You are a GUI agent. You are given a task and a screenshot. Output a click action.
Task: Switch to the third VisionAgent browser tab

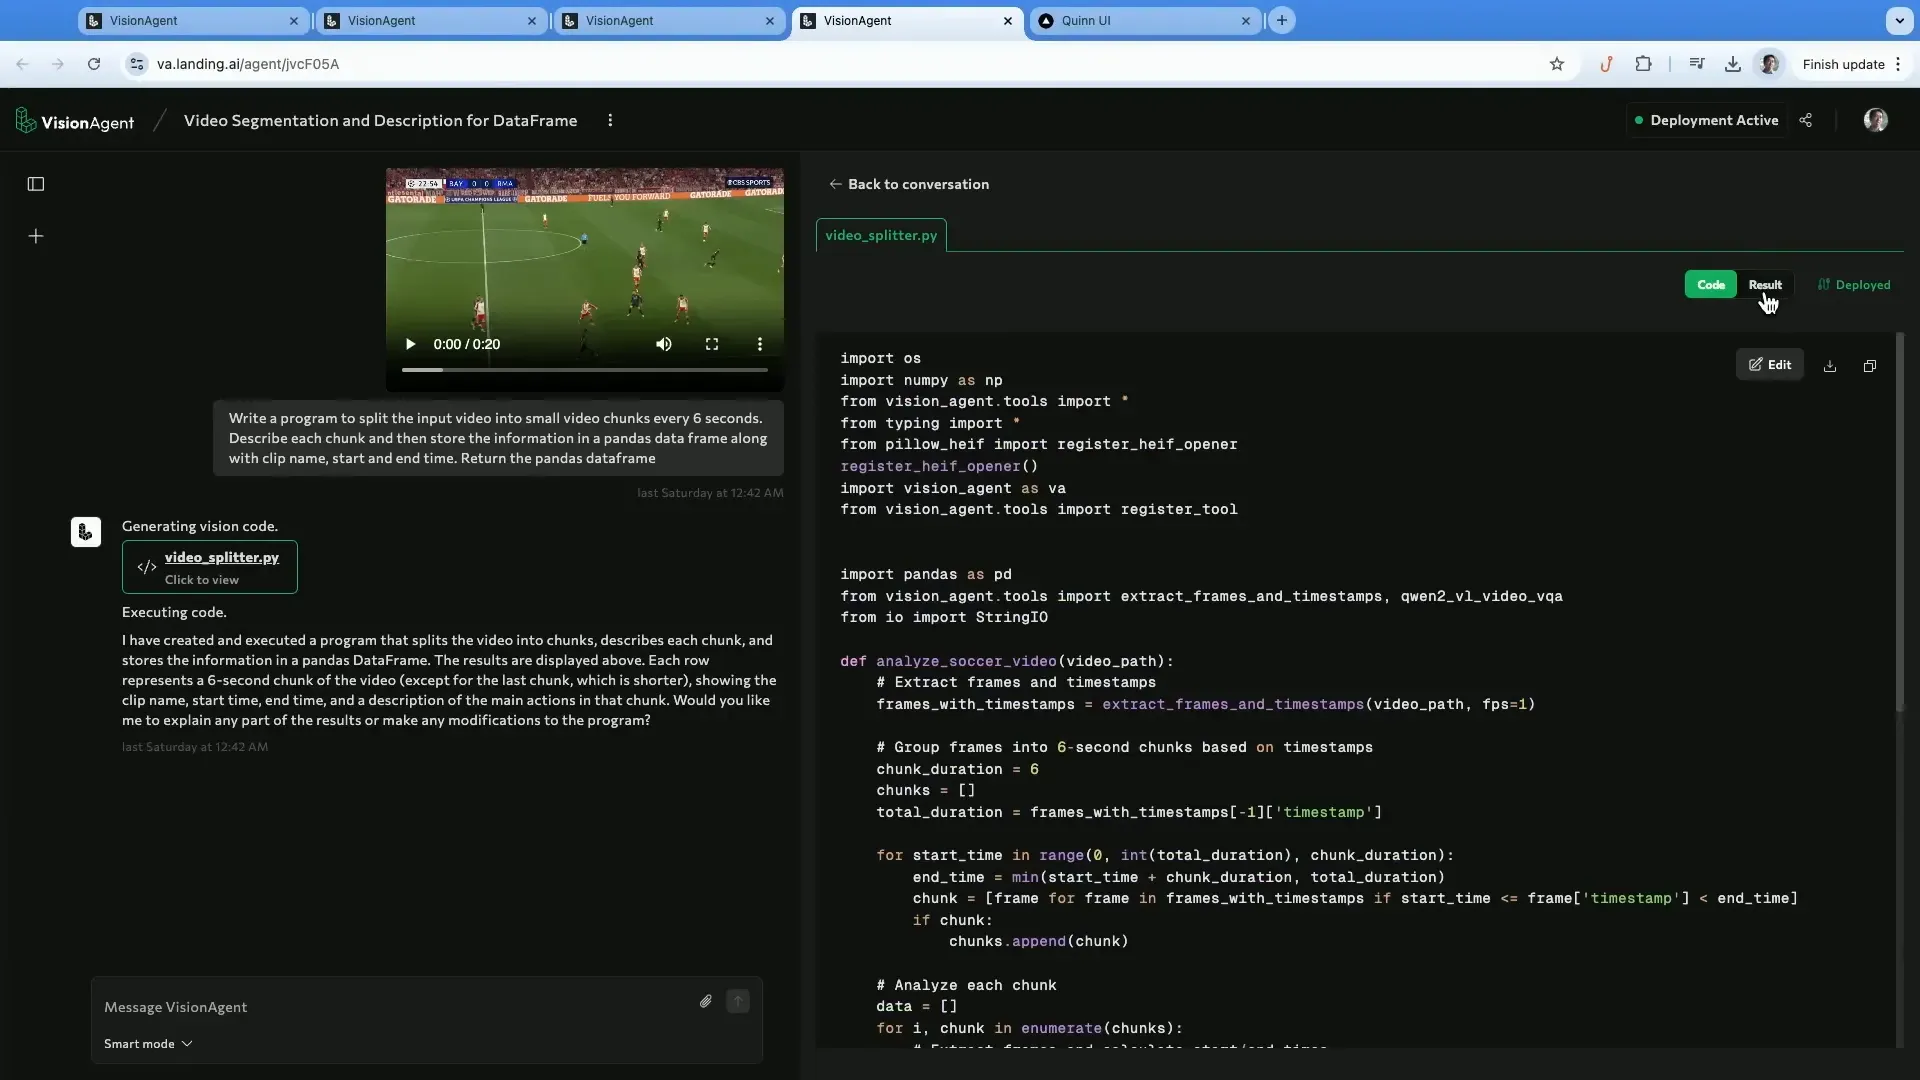668,20
